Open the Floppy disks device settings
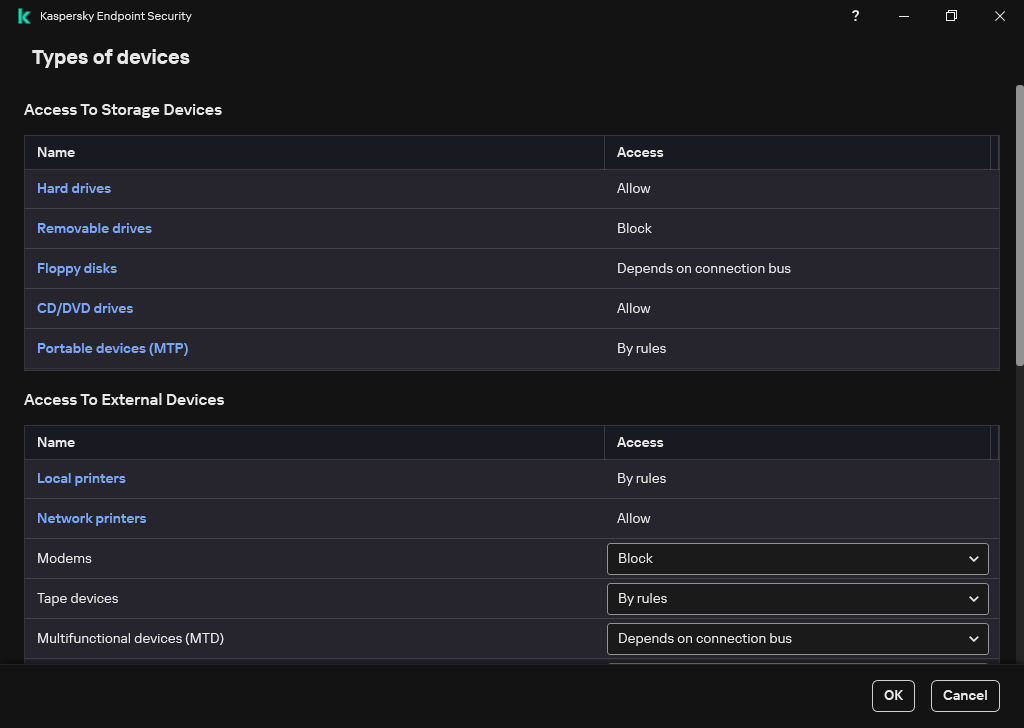This screenshot has height=728, width=1024. pyautogui.click(x=77, y=268)
